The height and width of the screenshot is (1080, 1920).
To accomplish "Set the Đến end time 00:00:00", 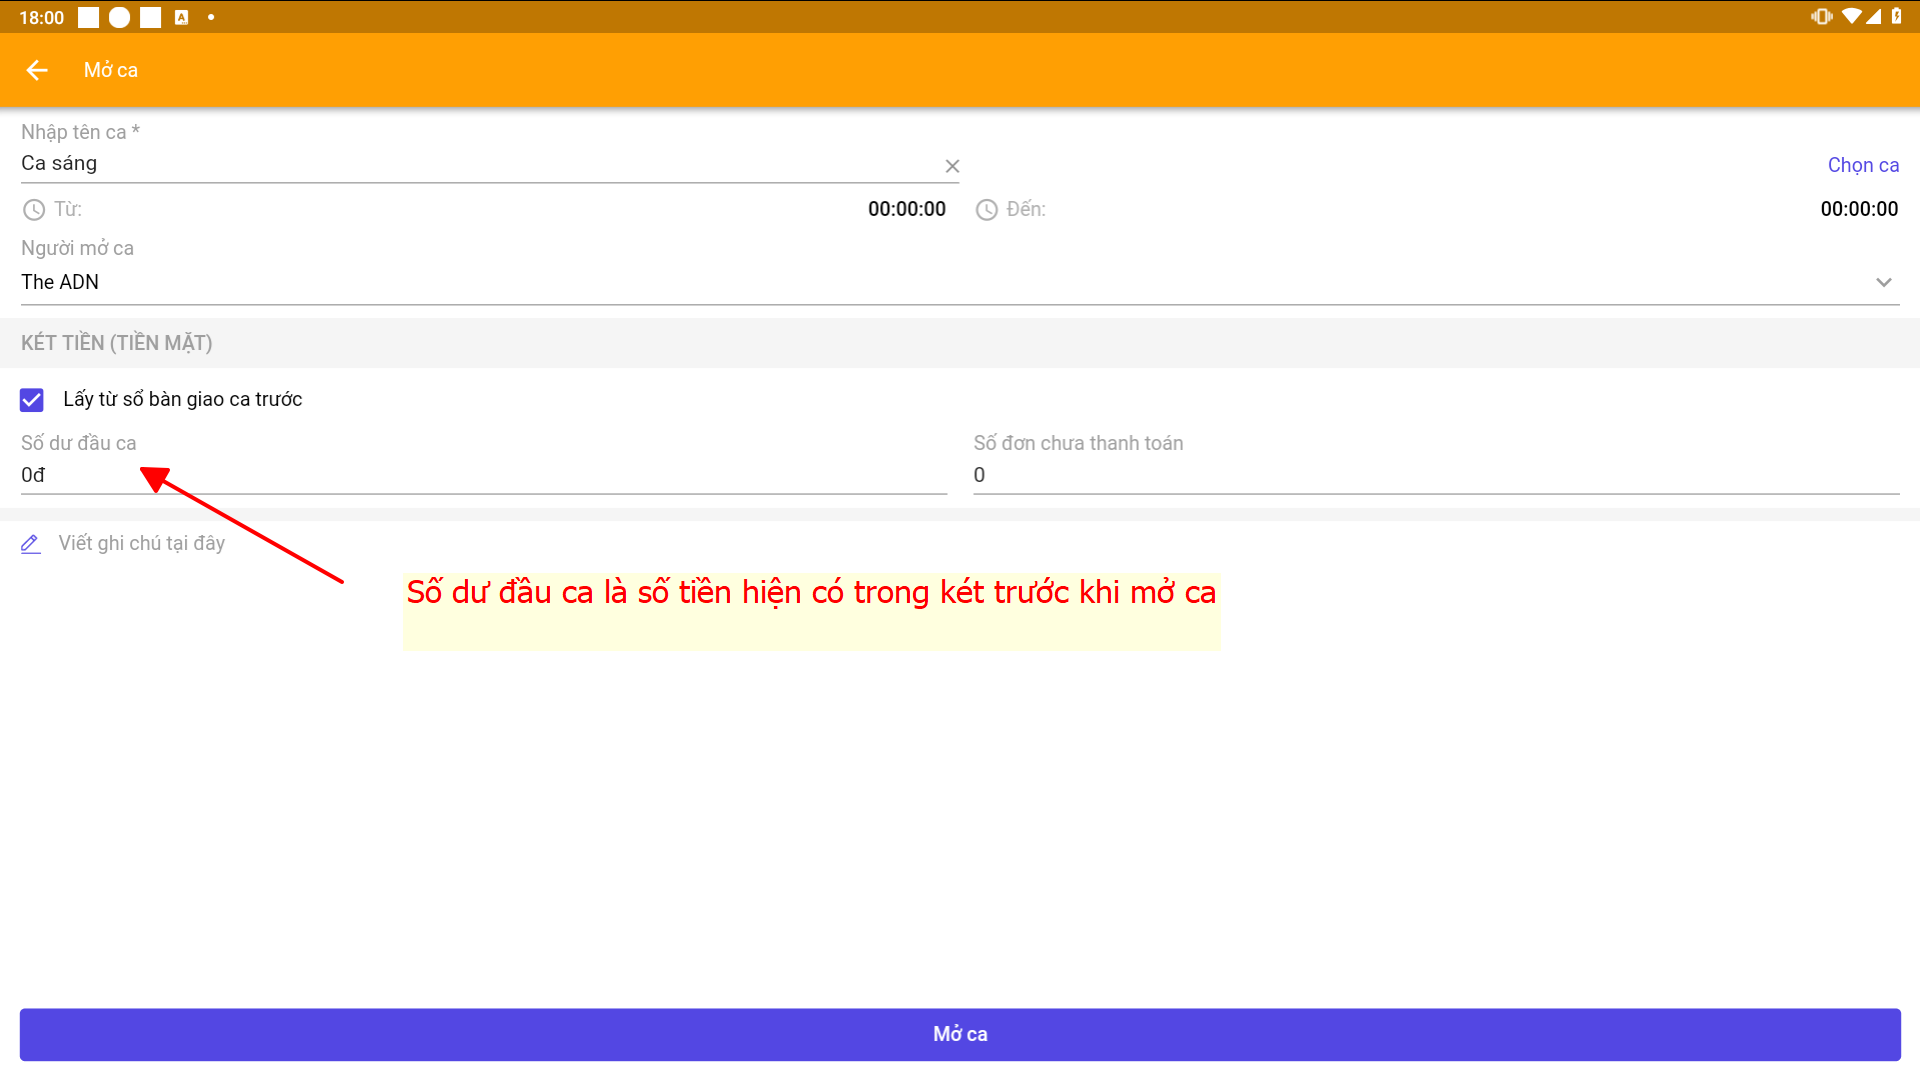I will tap(1858, 210).
